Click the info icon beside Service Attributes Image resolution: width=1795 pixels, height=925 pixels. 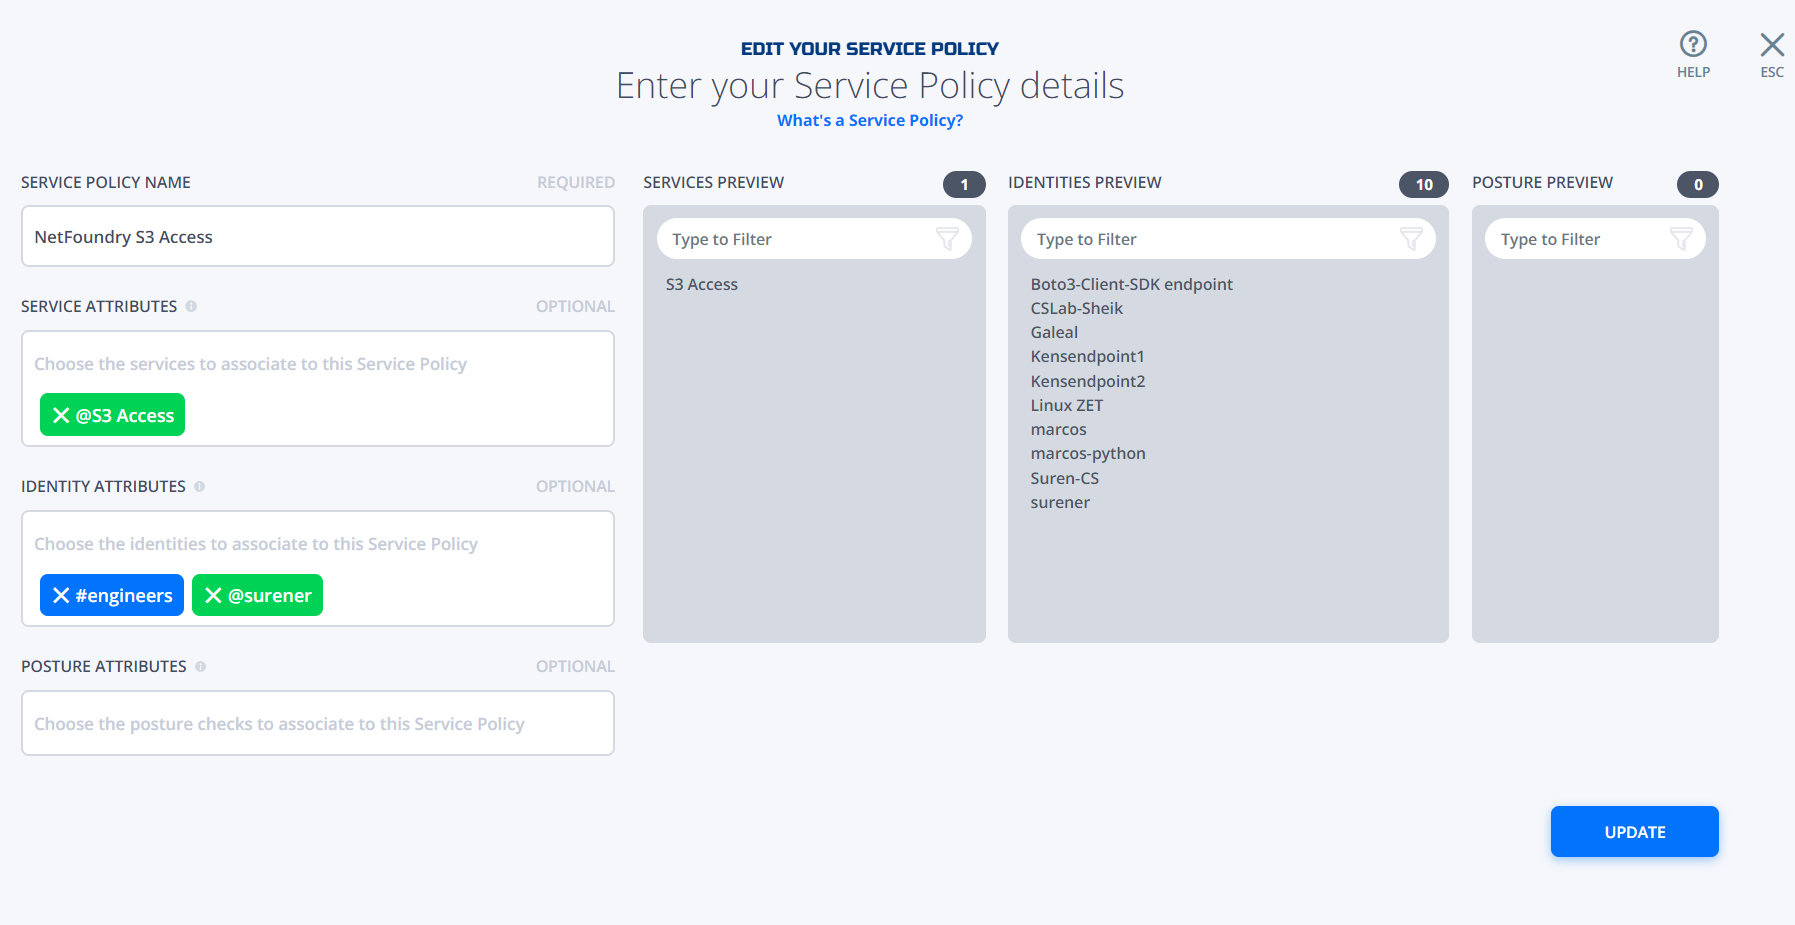pos(191,306)
